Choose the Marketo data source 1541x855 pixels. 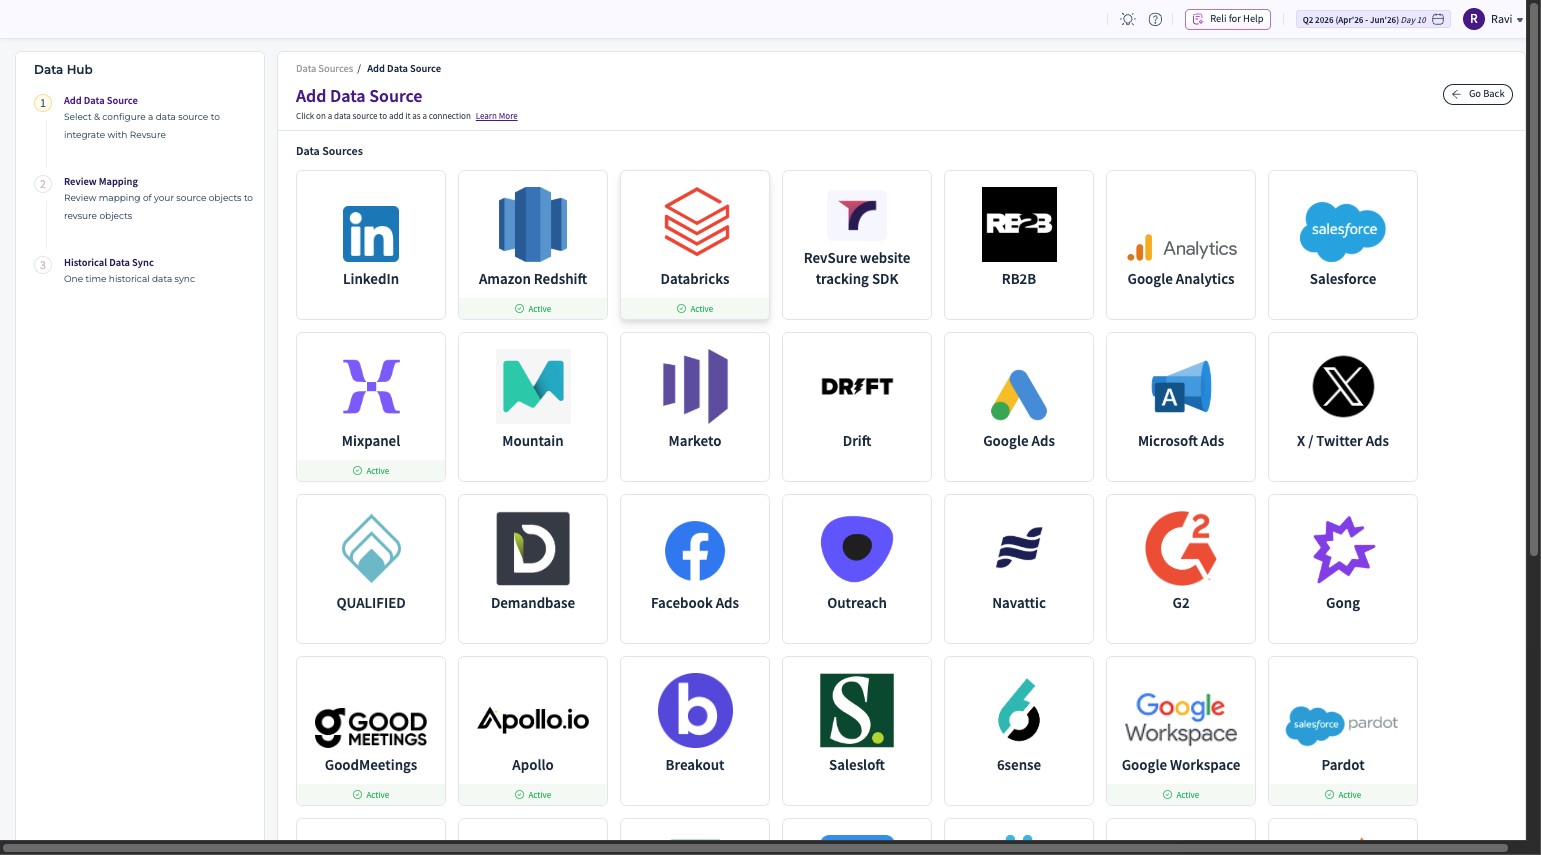coord(695,407)
